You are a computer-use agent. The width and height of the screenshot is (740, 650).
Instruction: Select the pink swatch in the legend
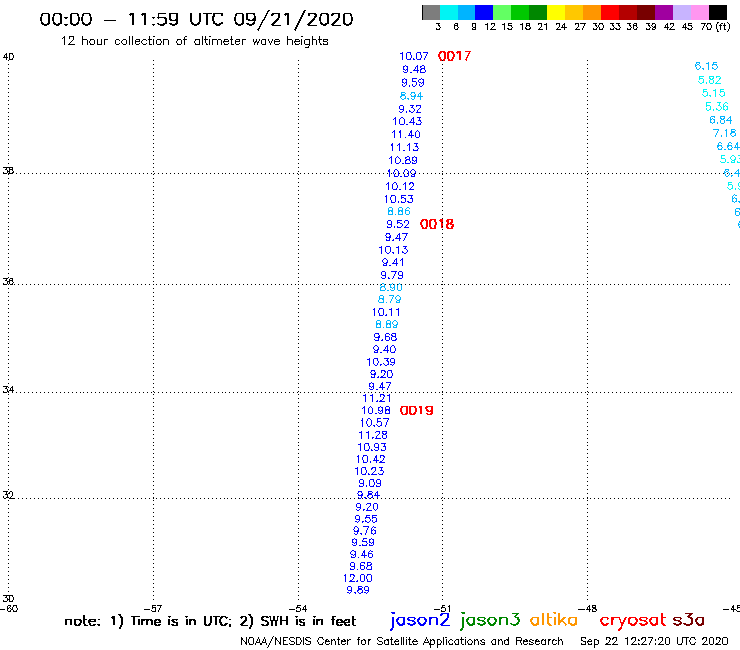[699, 12]
